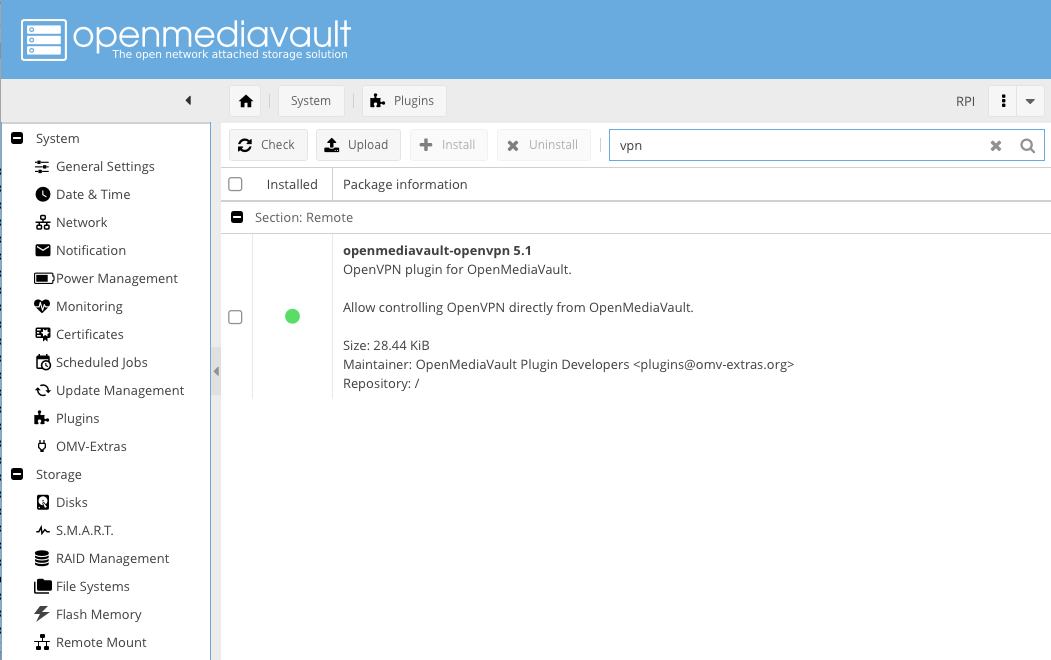Select Network in the sidebar
This screenshot has width=1051, height=660.
(x=82, y=222)
